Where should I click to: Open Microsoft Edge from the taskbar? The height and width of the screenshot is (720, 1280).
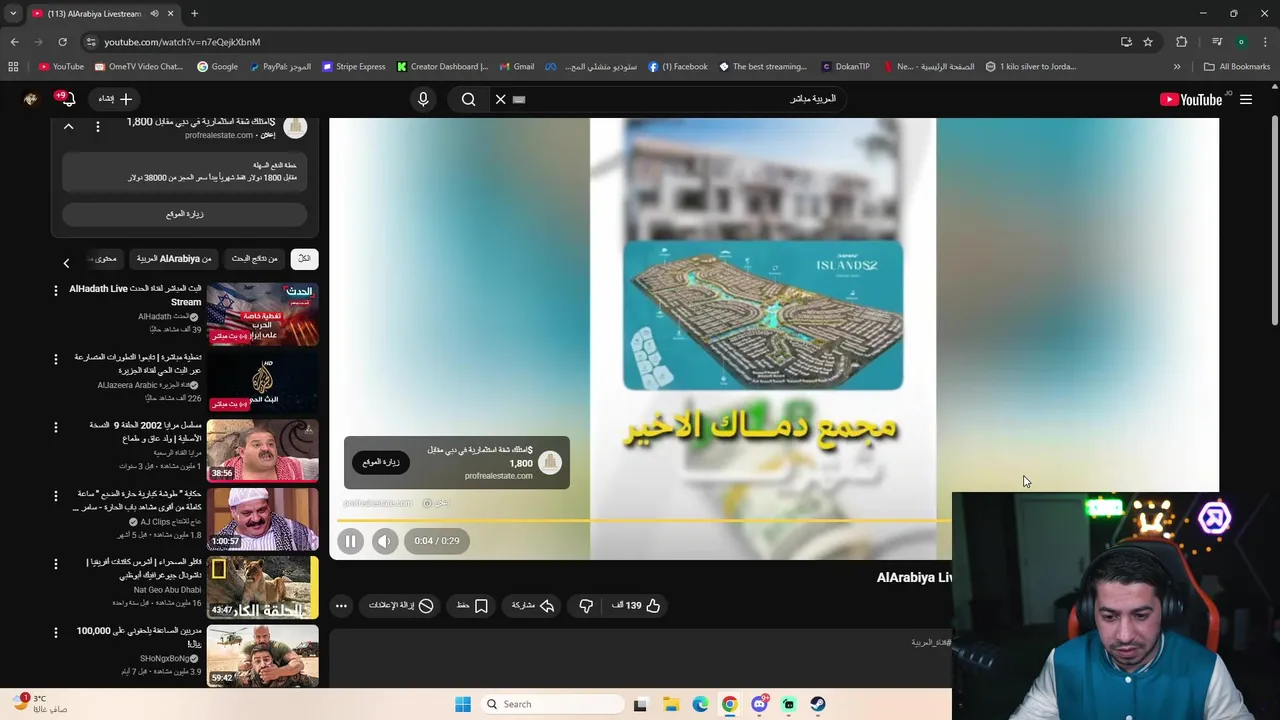click(x=700, y=704)
